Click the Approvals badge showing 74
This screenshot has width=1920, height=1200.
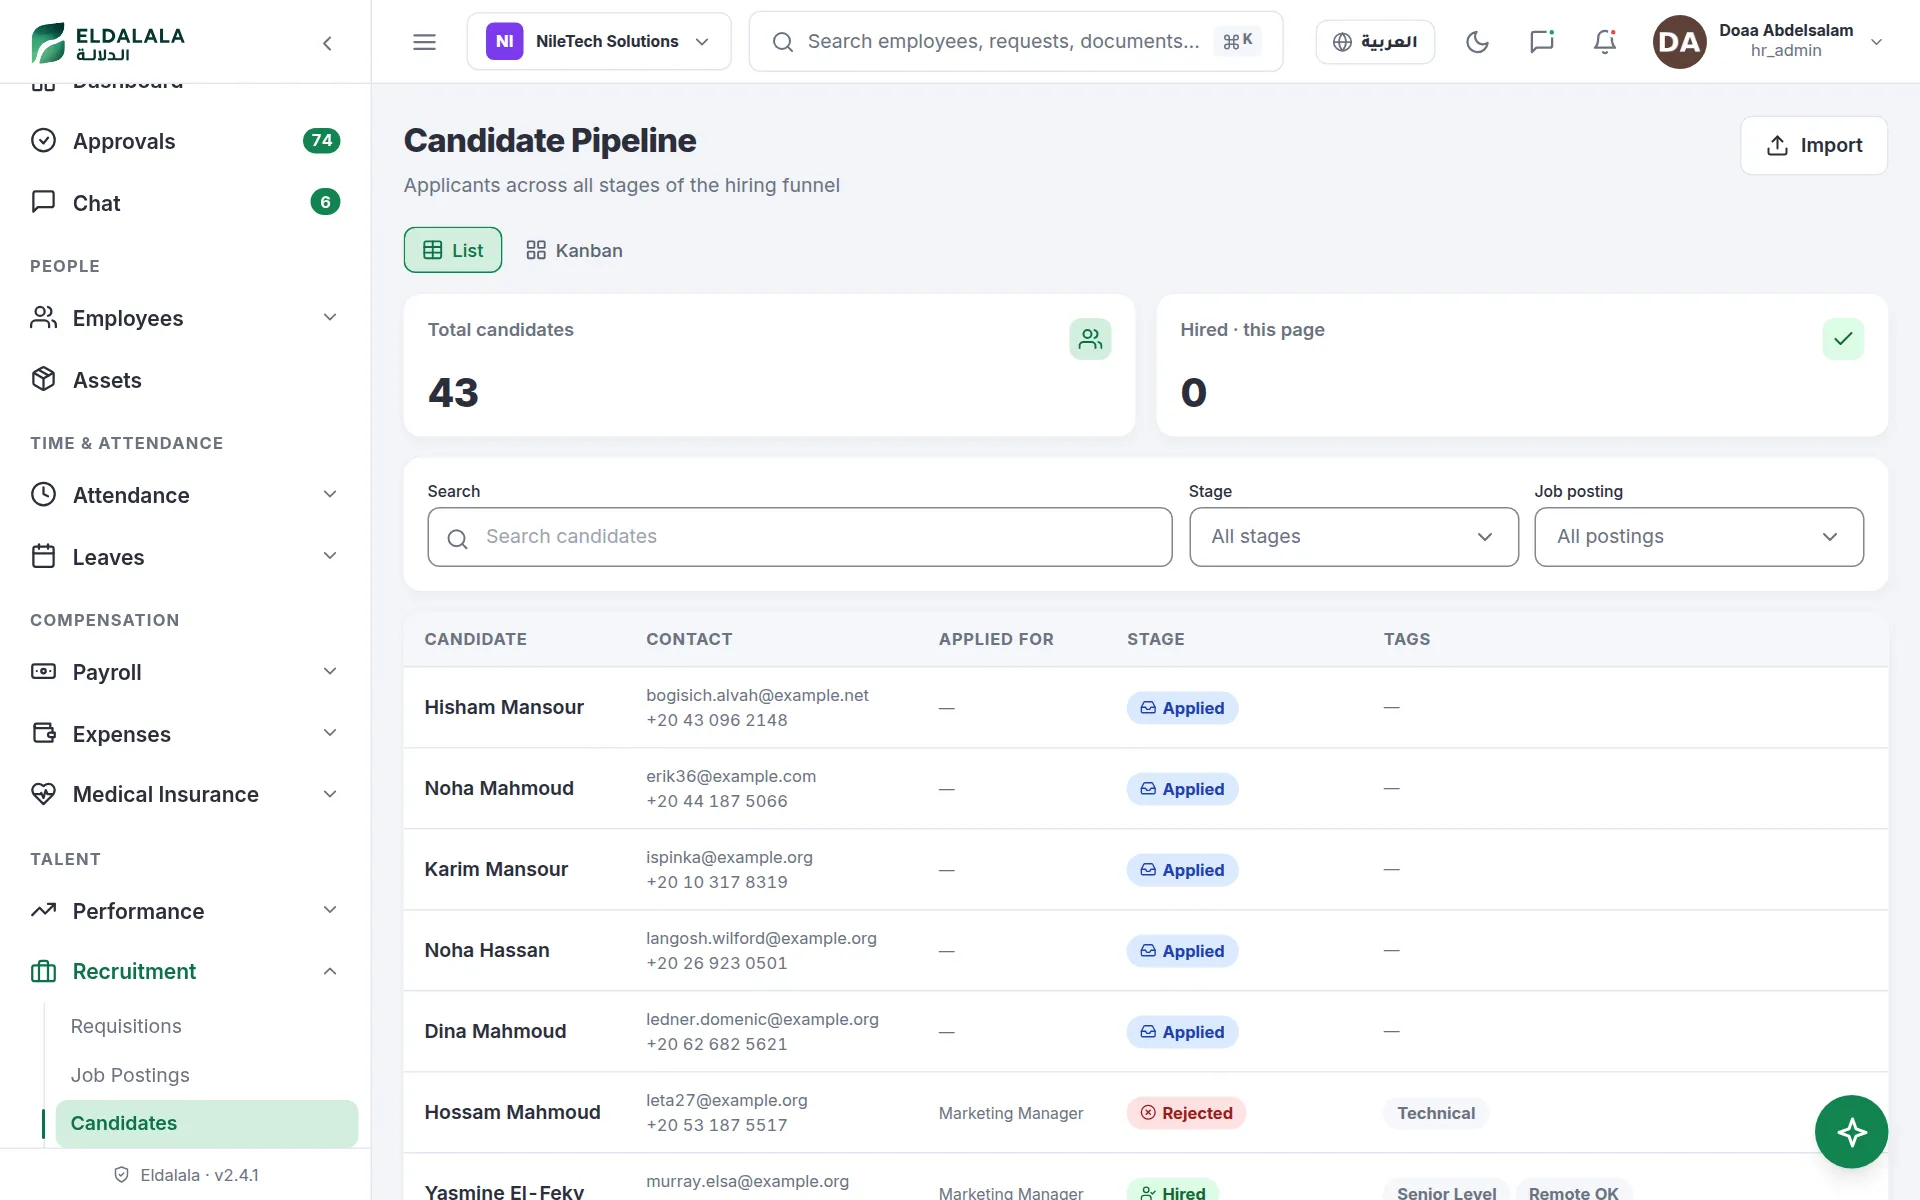(x=321, y=141)
